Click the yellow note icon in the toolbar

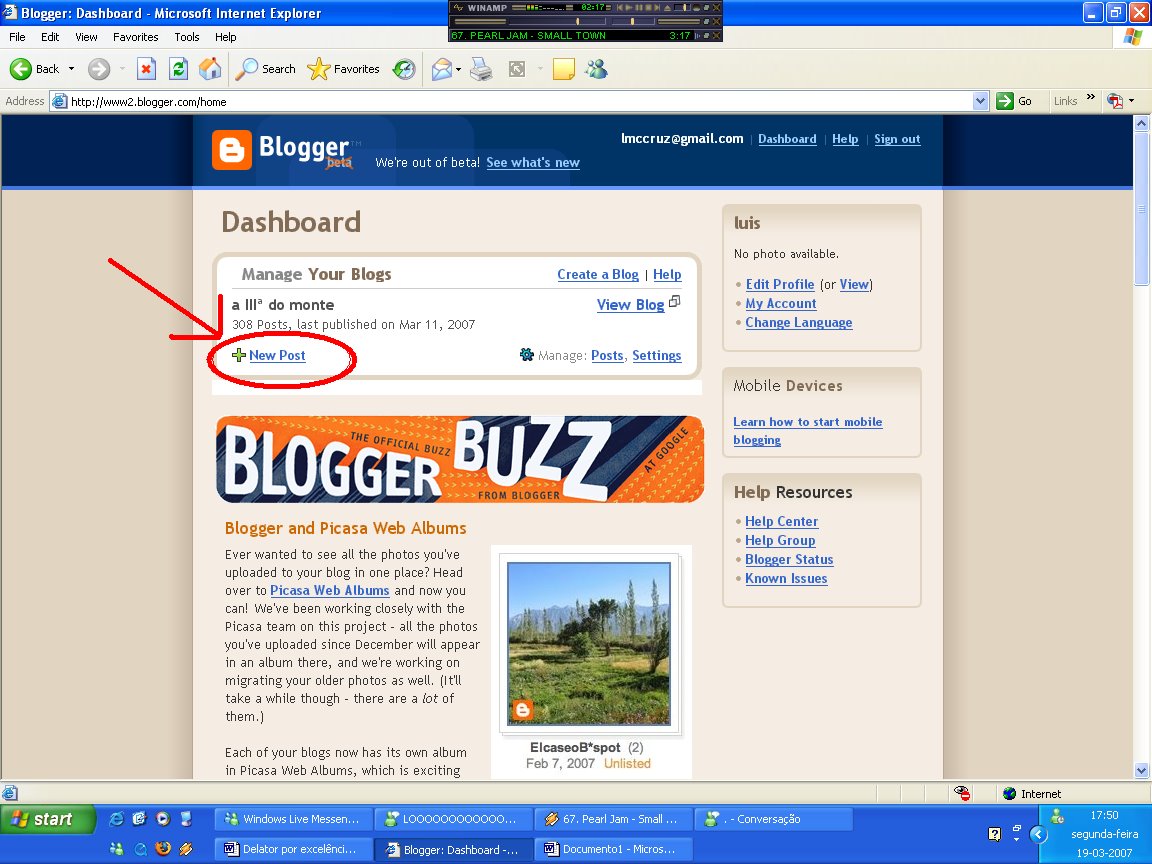click(x=564, y=69)
